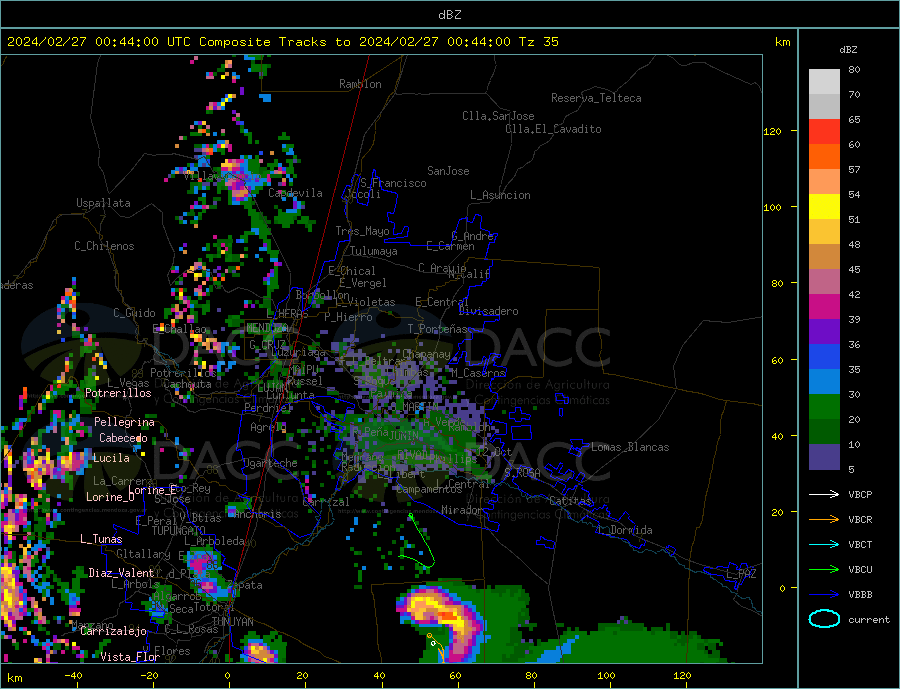This screenshot has height=689, width=900.
Task: Click the UTC Composite Tracks timestamp header
Action: click(282, 42)
